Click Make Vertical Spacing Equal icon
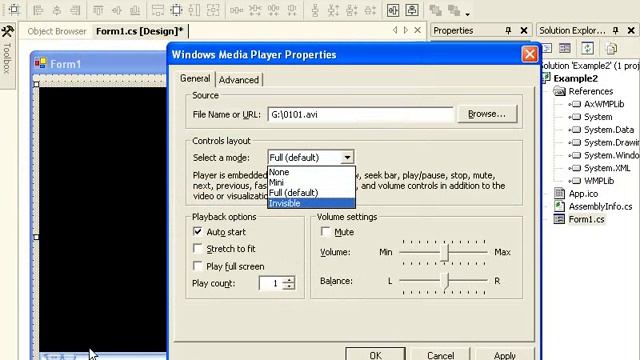The height and width of the screenshot is (360, 640). pos(315,10)
